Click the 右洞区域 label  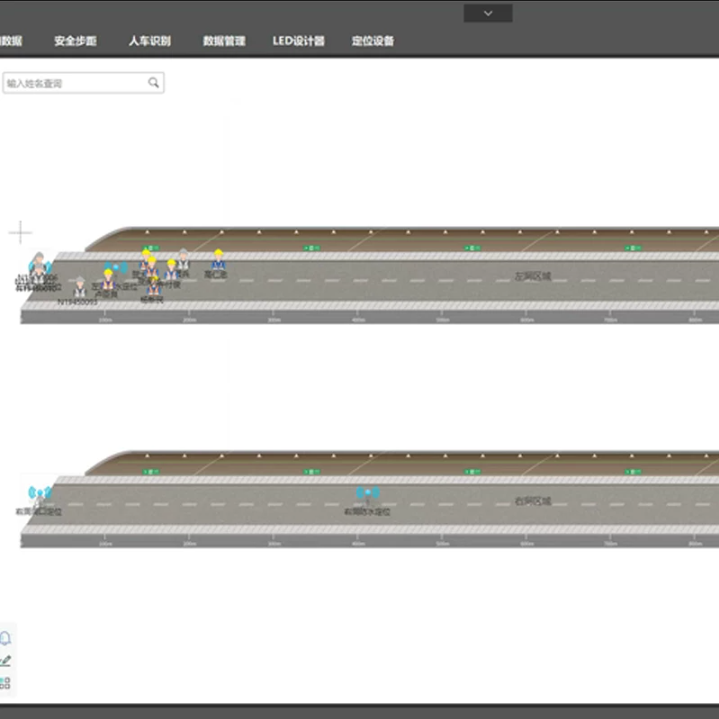pos(532,501)
